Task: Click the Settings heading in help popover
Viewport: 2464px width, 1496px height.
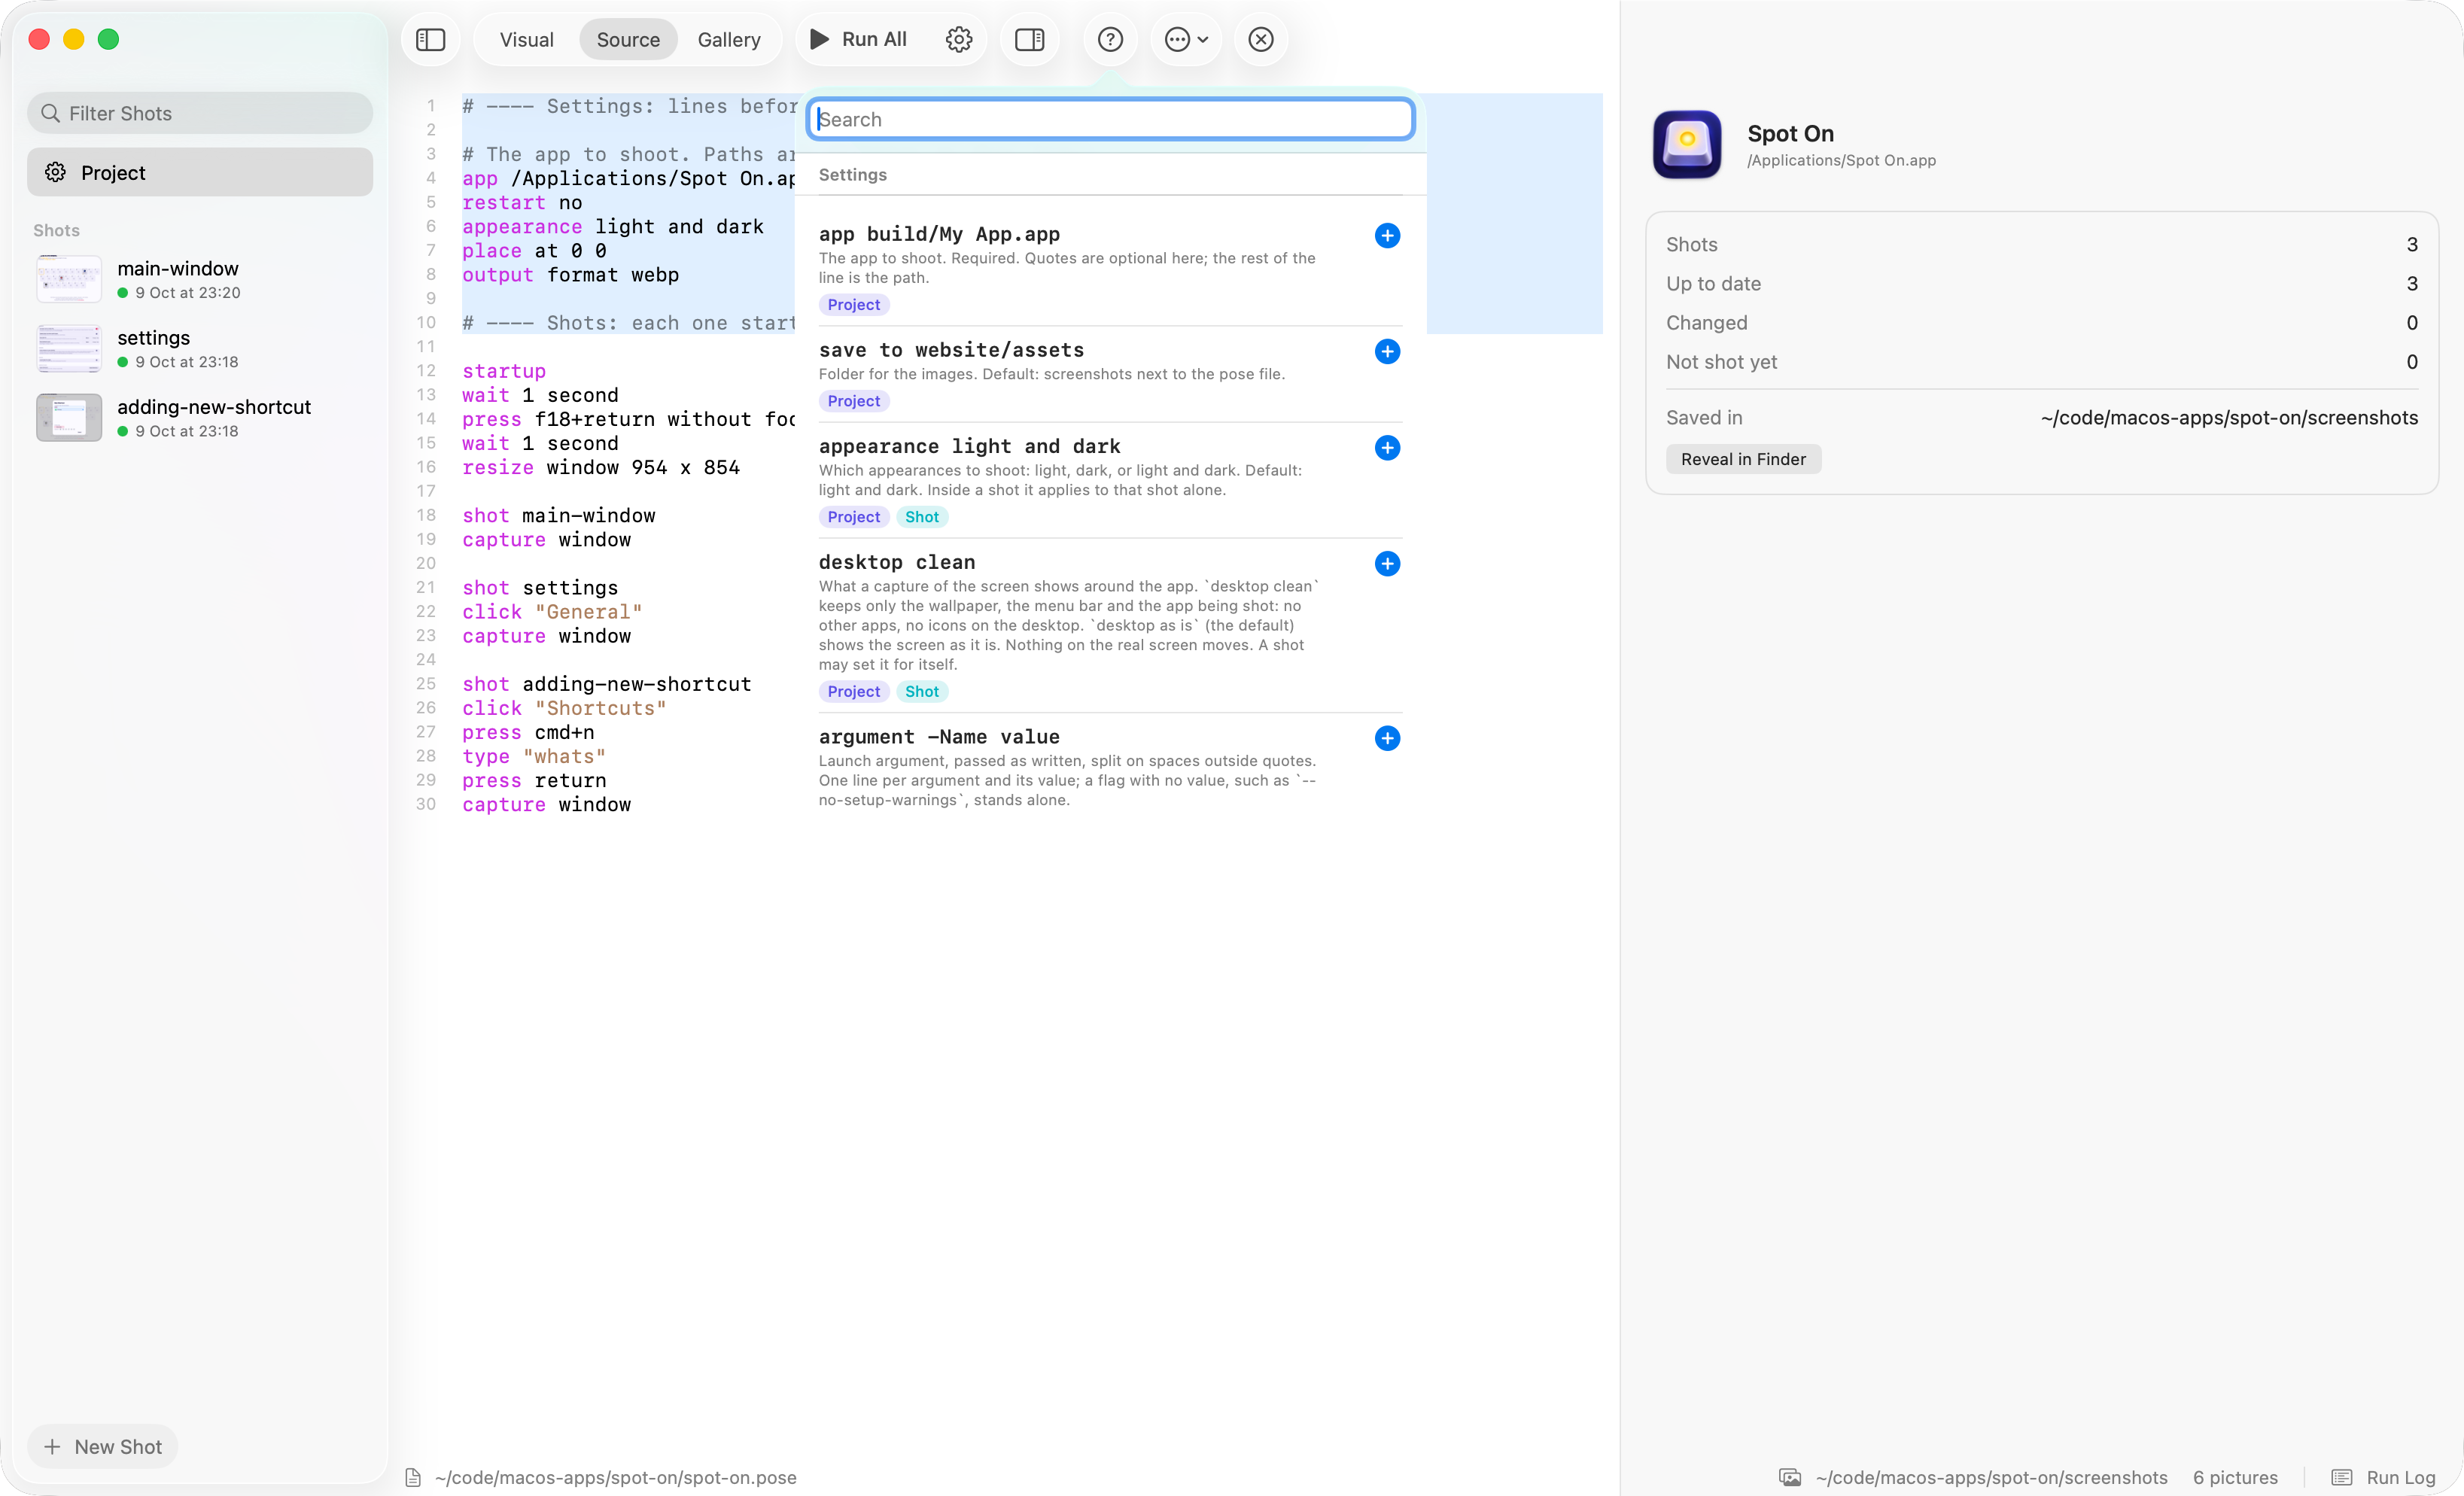Action: click(852, 174)
